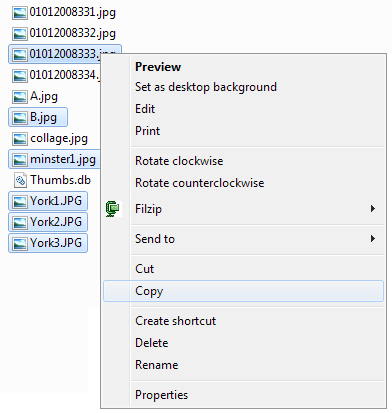
Task: Select Delete from the context menu
Action: (243, 343)
